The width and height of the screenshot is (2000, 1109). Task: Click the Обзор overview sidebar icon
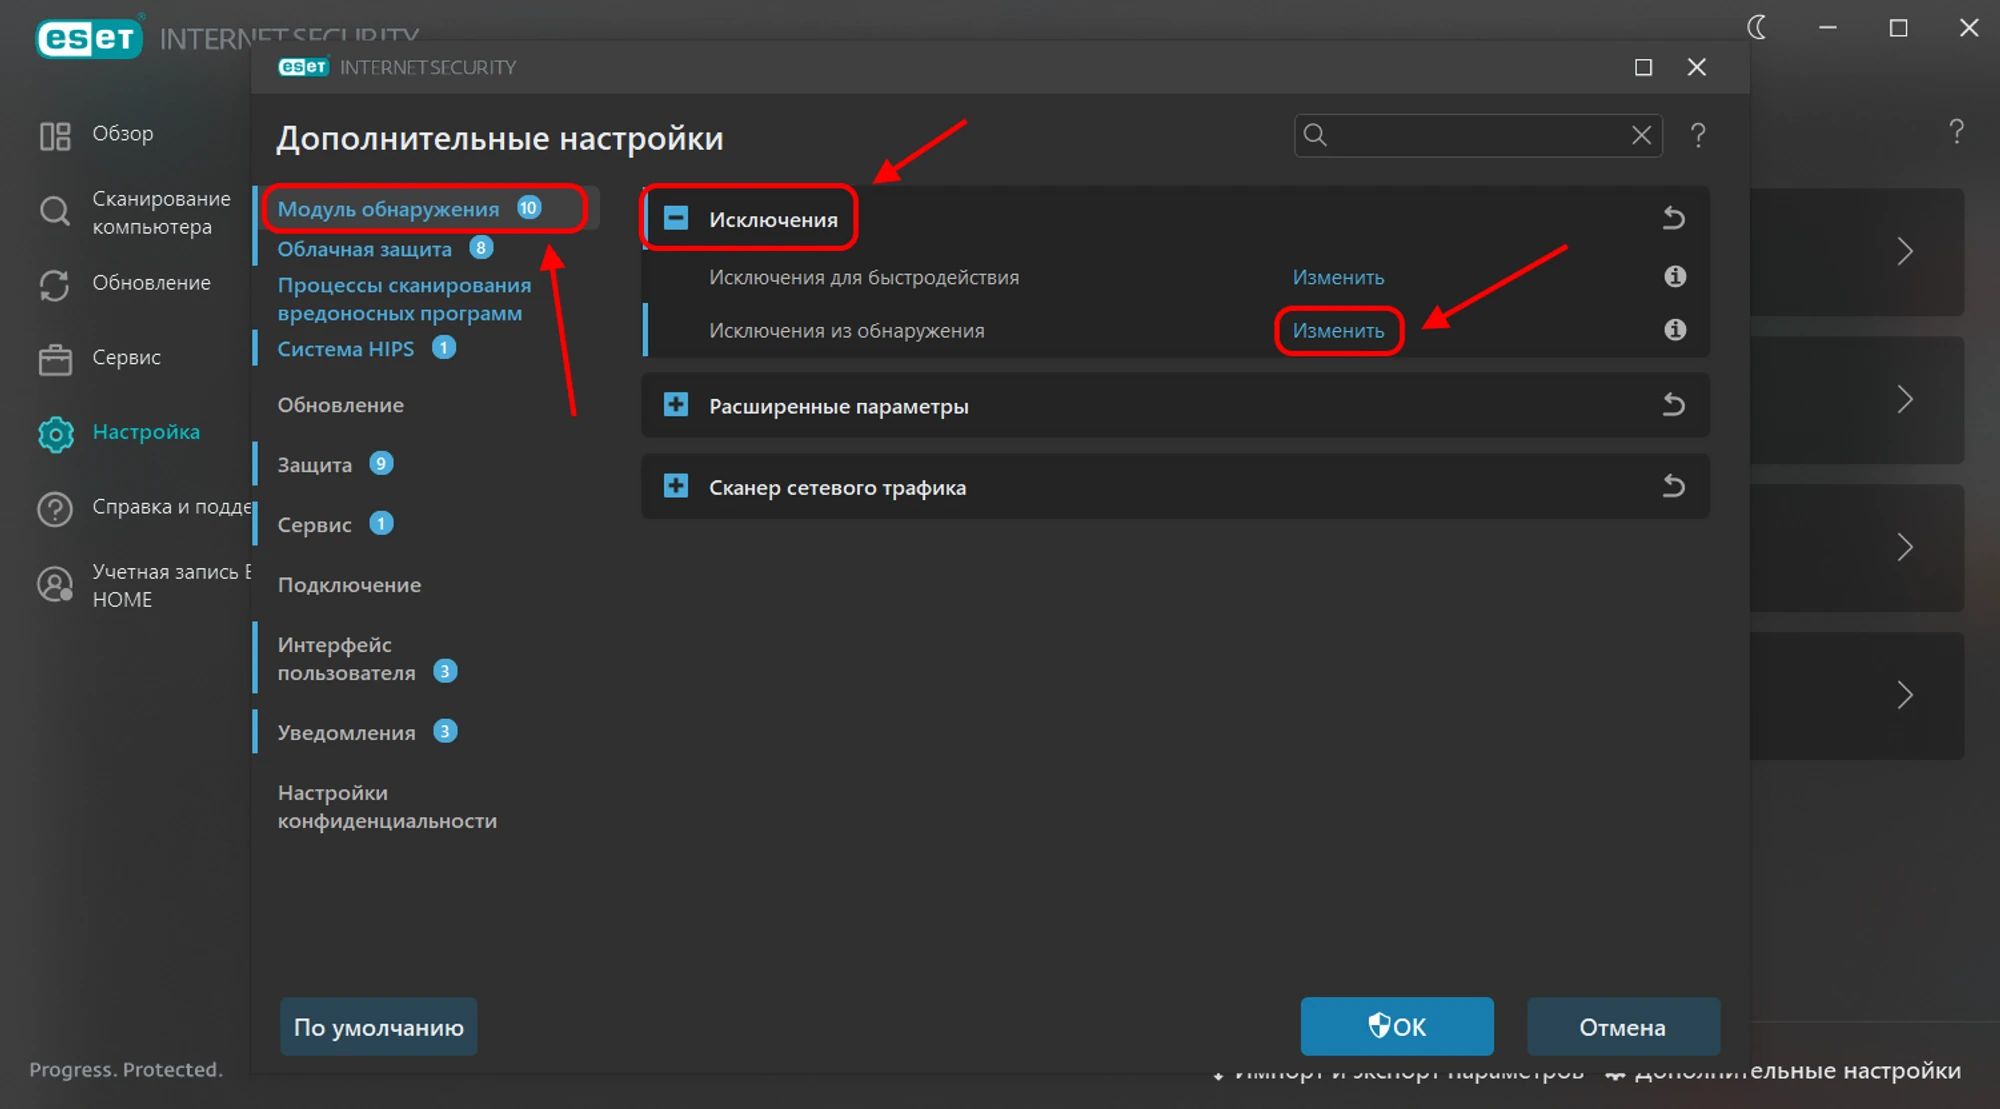tap(55, 135)
